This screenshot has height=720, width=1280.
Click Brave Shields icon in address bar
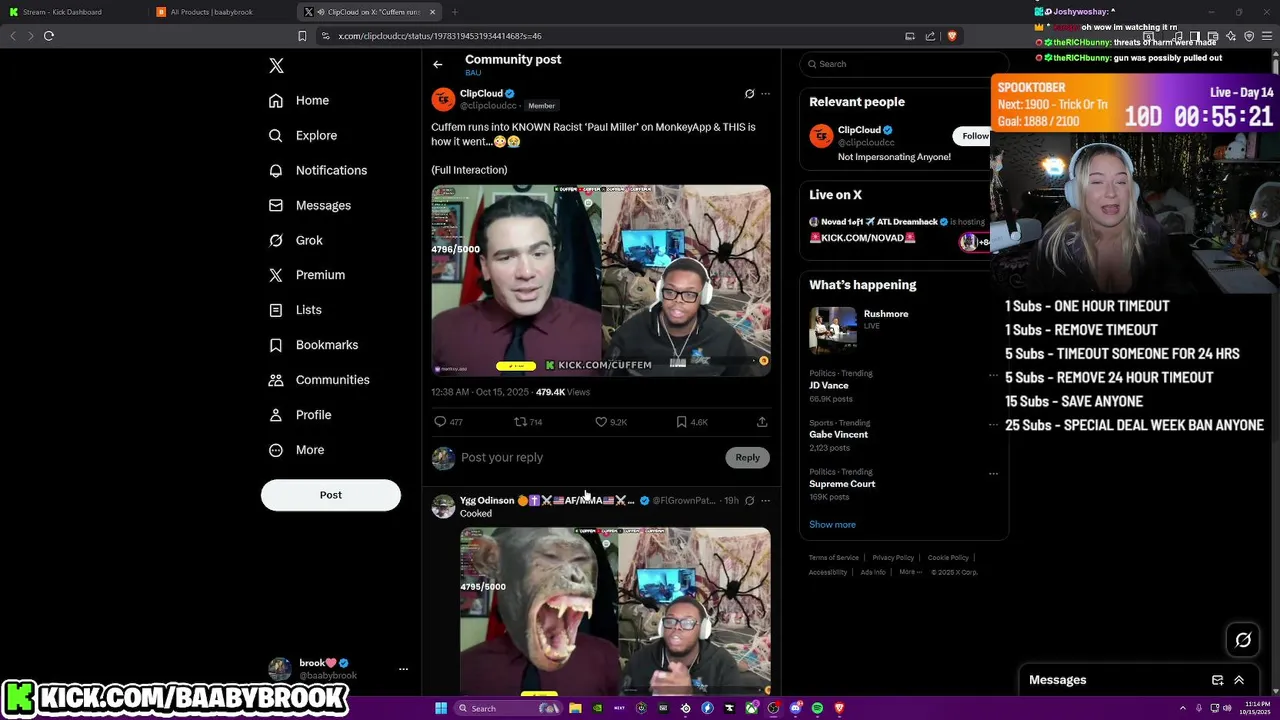click(951, 36)
